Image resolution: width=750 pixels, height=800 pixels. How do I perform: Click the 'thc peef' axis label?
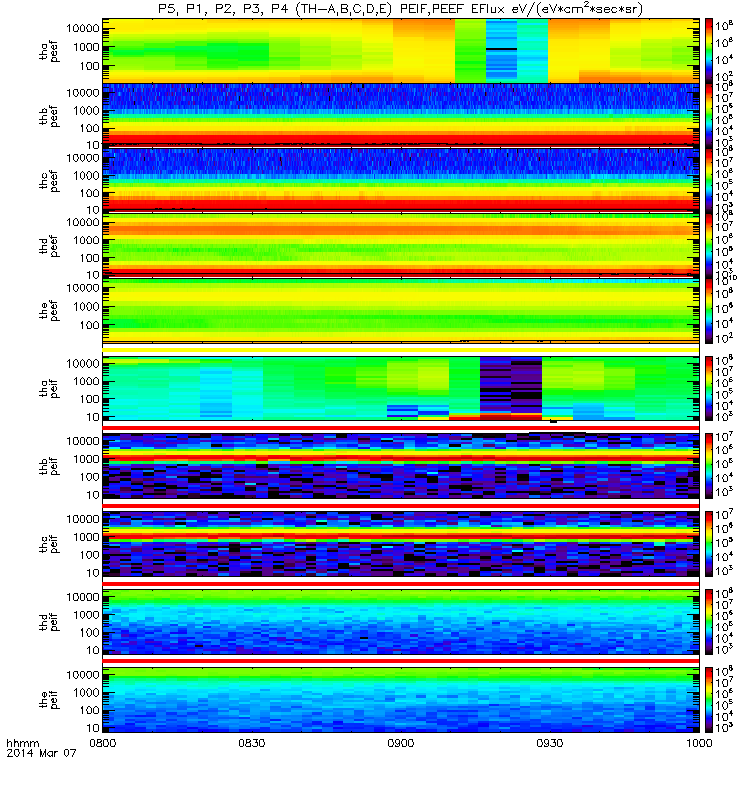[x=49, y=181]
